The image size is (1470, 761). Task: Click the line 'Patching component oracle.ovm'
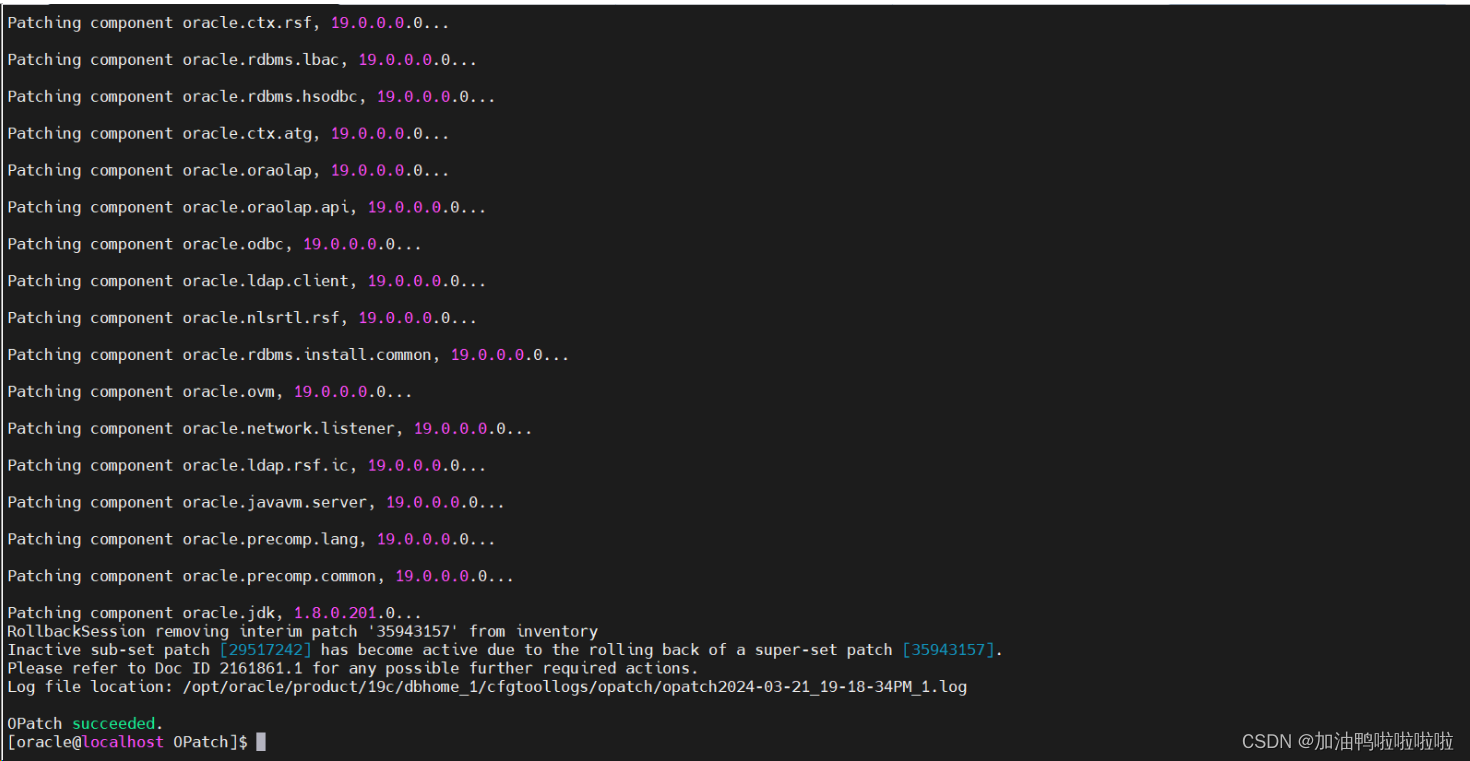210,392
